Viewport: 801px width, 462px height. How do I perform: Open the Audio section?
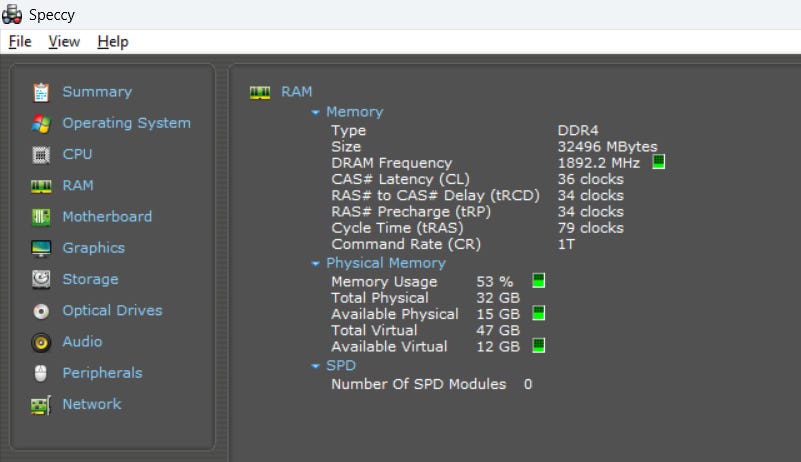(x=82, y=341)
